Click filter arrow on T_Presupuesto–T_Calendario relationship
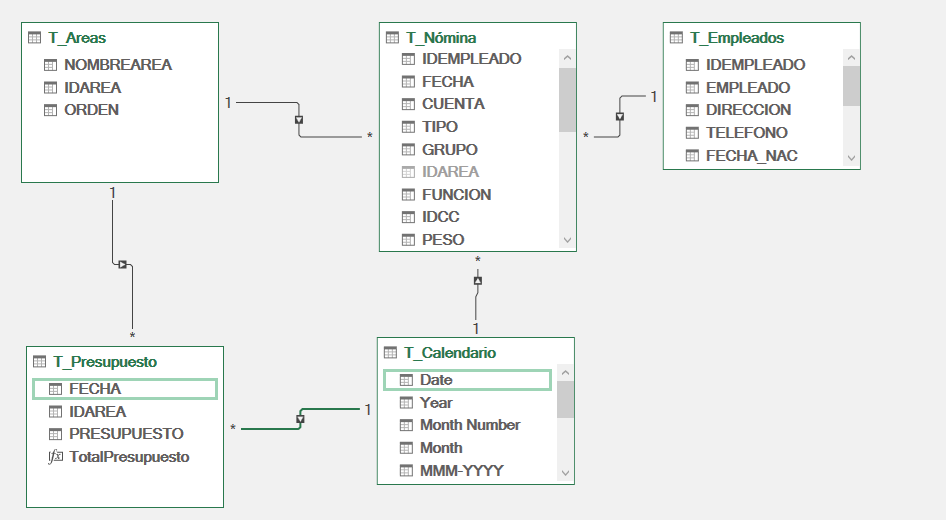 point(300,419)
